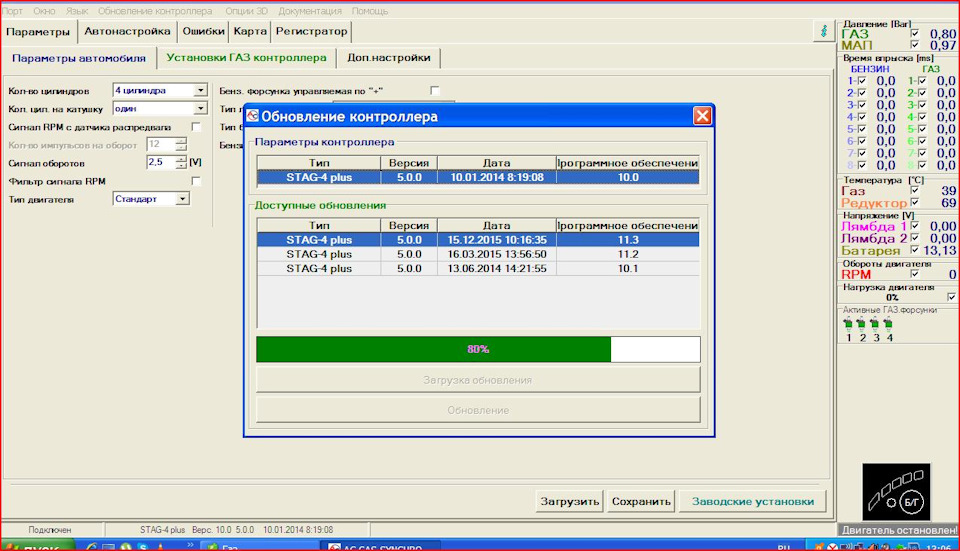Viewport: 960px width, 551px height.
Task: Click the Кол-во импульсов на оборот field
Action: click(161, 144)
